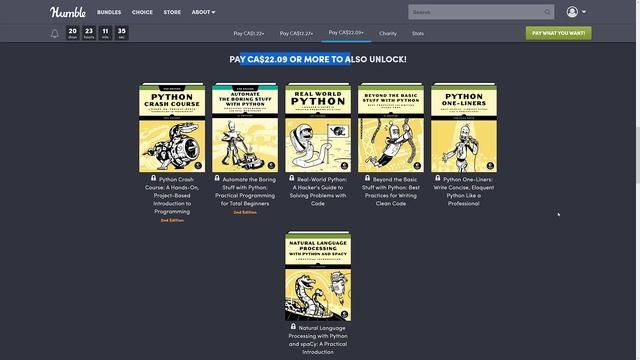640x360 pixels.
Task: Switch to the Charity tab
Action: pyautogui.click(x=388, y=33)
